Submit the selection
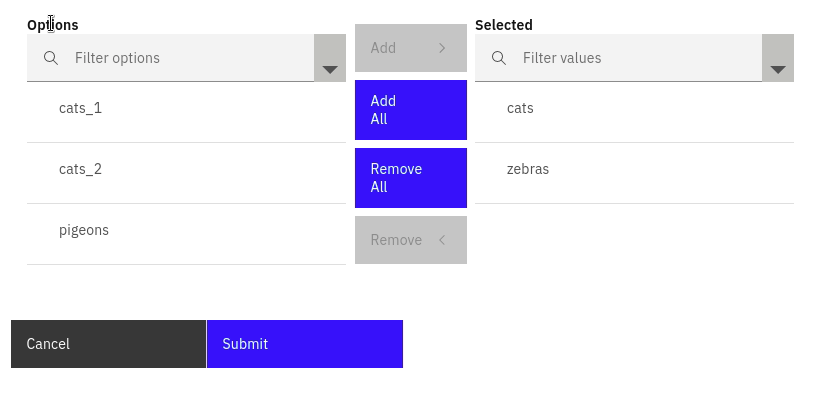The height and width of the screenshot is (410, 818). (x=305, y=344)
